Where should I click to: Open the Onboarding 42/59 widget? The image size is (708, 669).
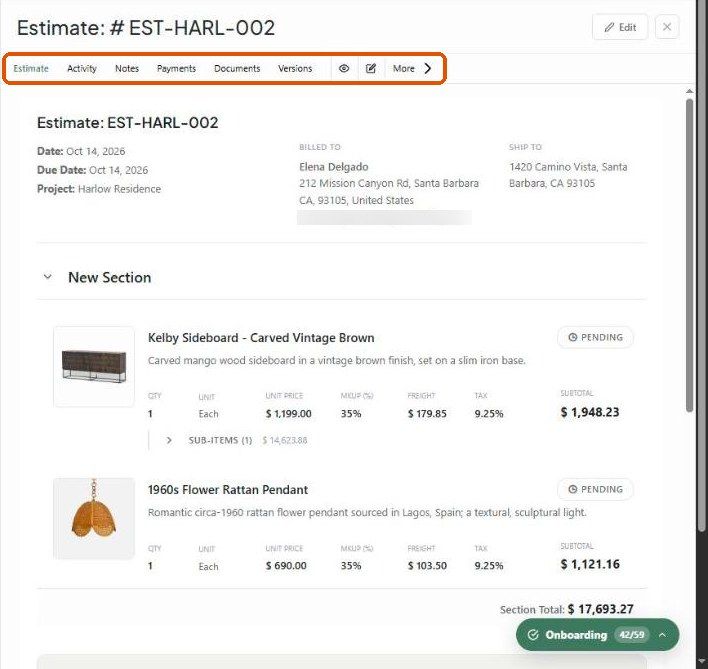click(x=597, y=635)
